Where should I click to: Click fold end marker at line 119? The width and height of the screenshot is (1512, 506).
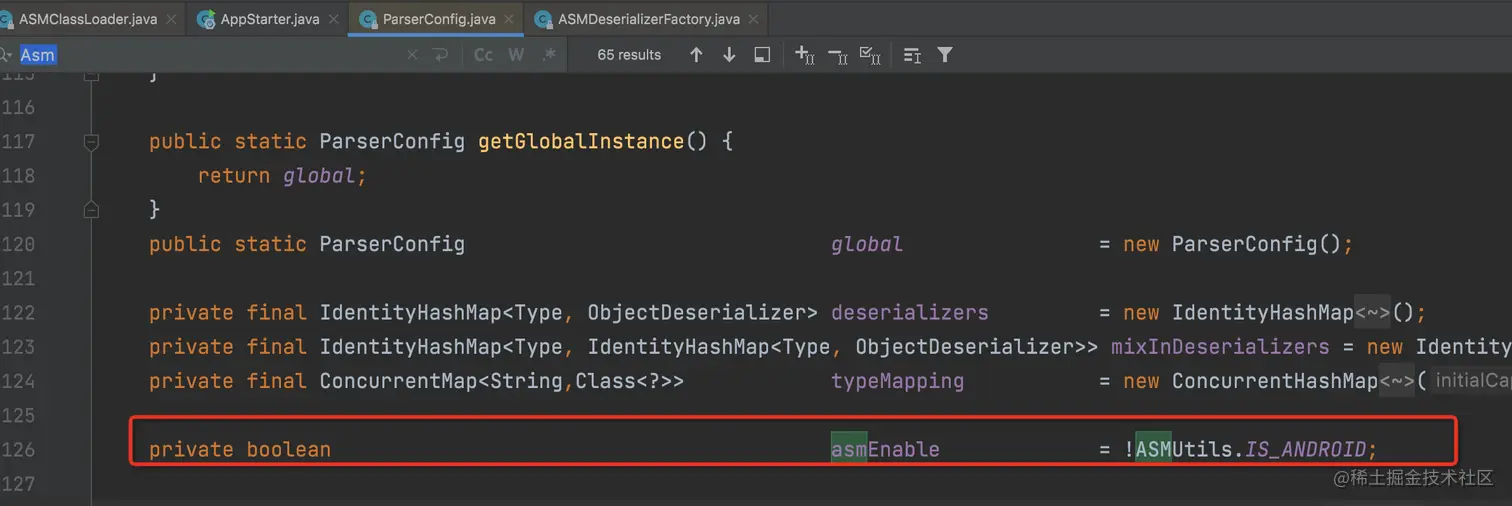pyautogui.click(x=91, y=210)
